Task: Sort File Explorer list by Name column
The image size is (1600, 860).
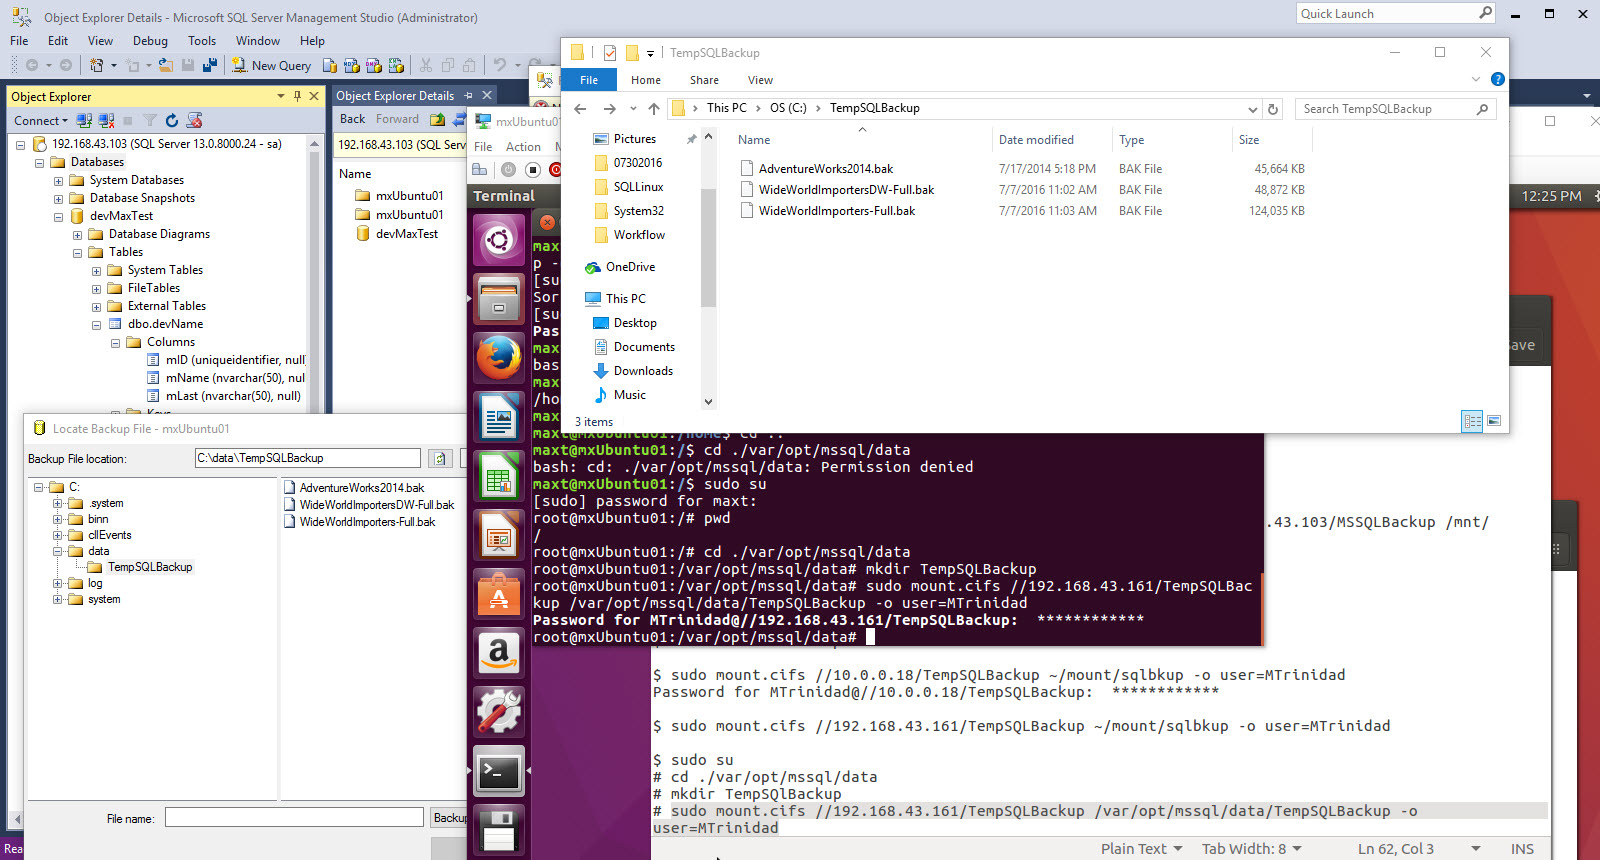Action: coord(754,140)
